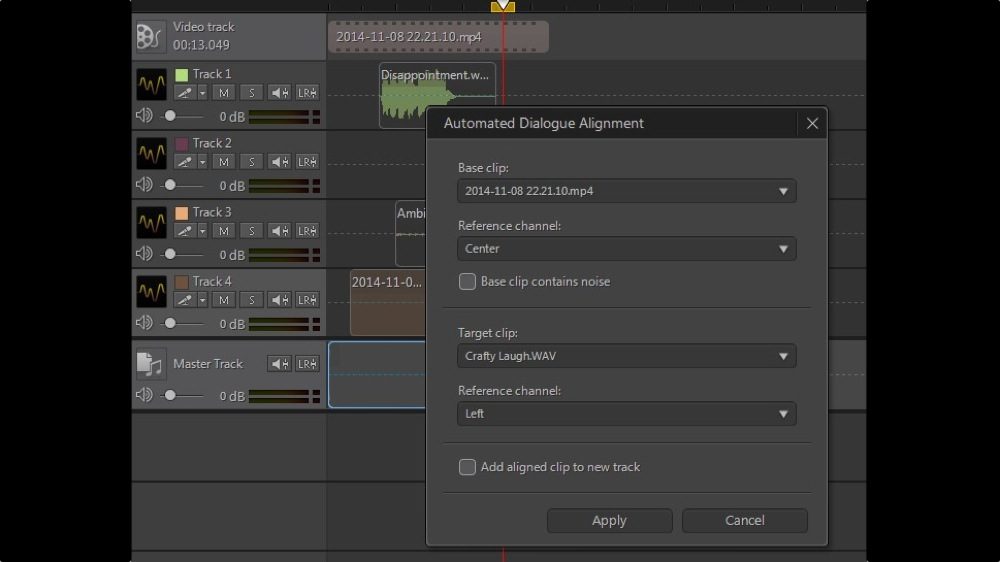Viewport: 1000px width, 562px height.
Task: Click Track 2 volume slider knob
Action: [170, 185]
